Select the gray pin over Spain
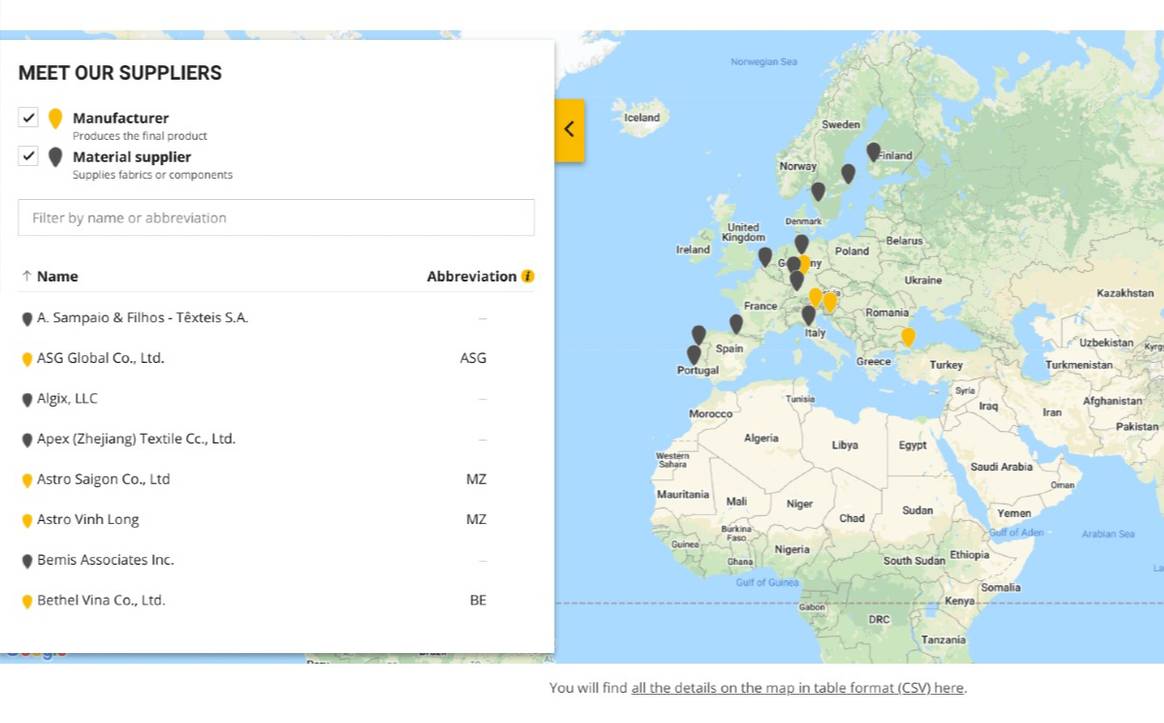The image size is (1164, 723). point(736,323)
